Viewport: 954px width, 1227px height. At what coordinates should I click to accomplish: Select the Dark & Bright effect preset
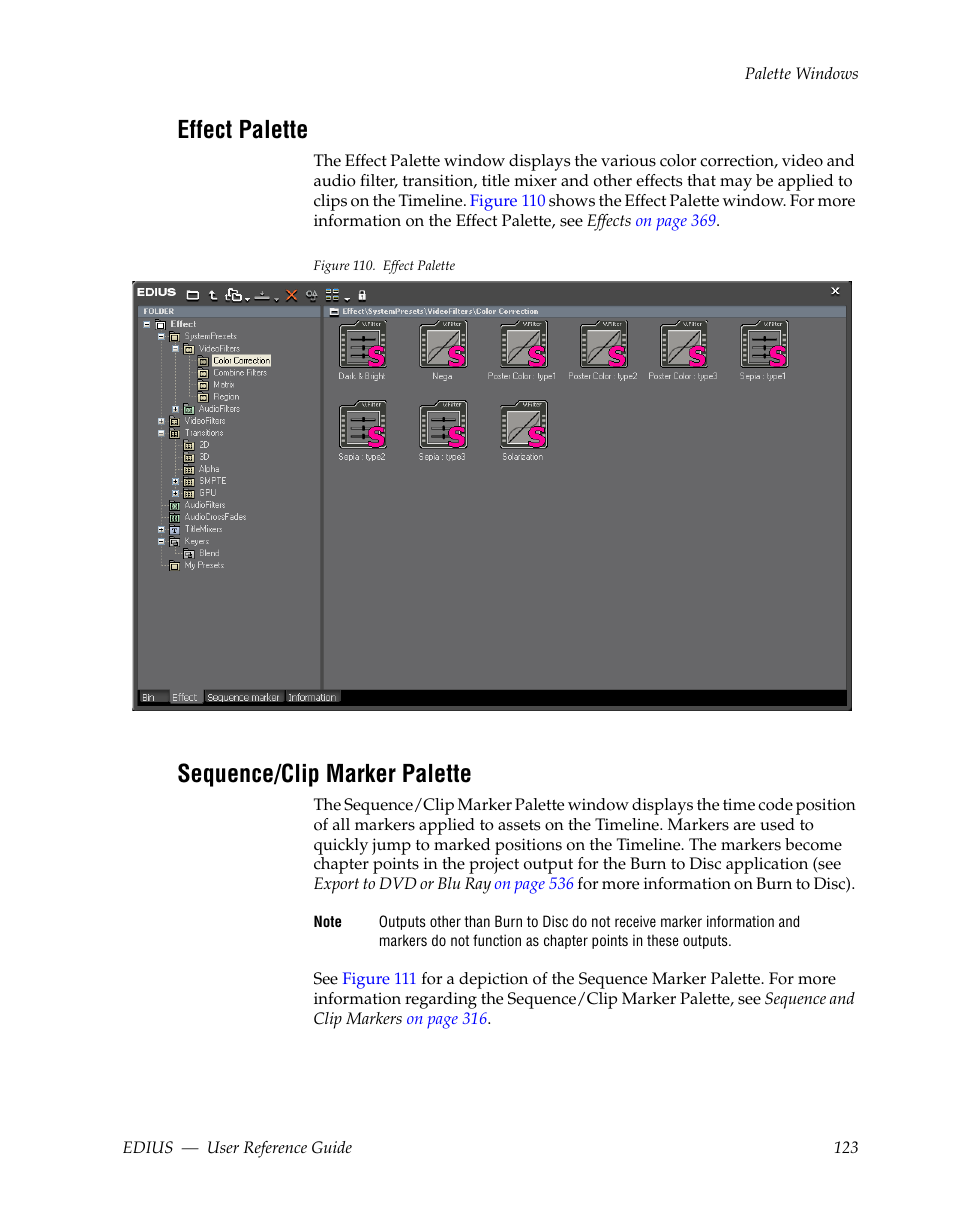coord(362,351)
